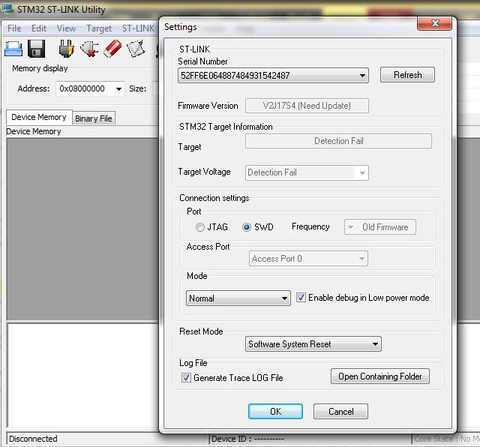Open the File menu
Image resolution: width=480 pixels, height=447 pixels.
[x=14, y=29]
